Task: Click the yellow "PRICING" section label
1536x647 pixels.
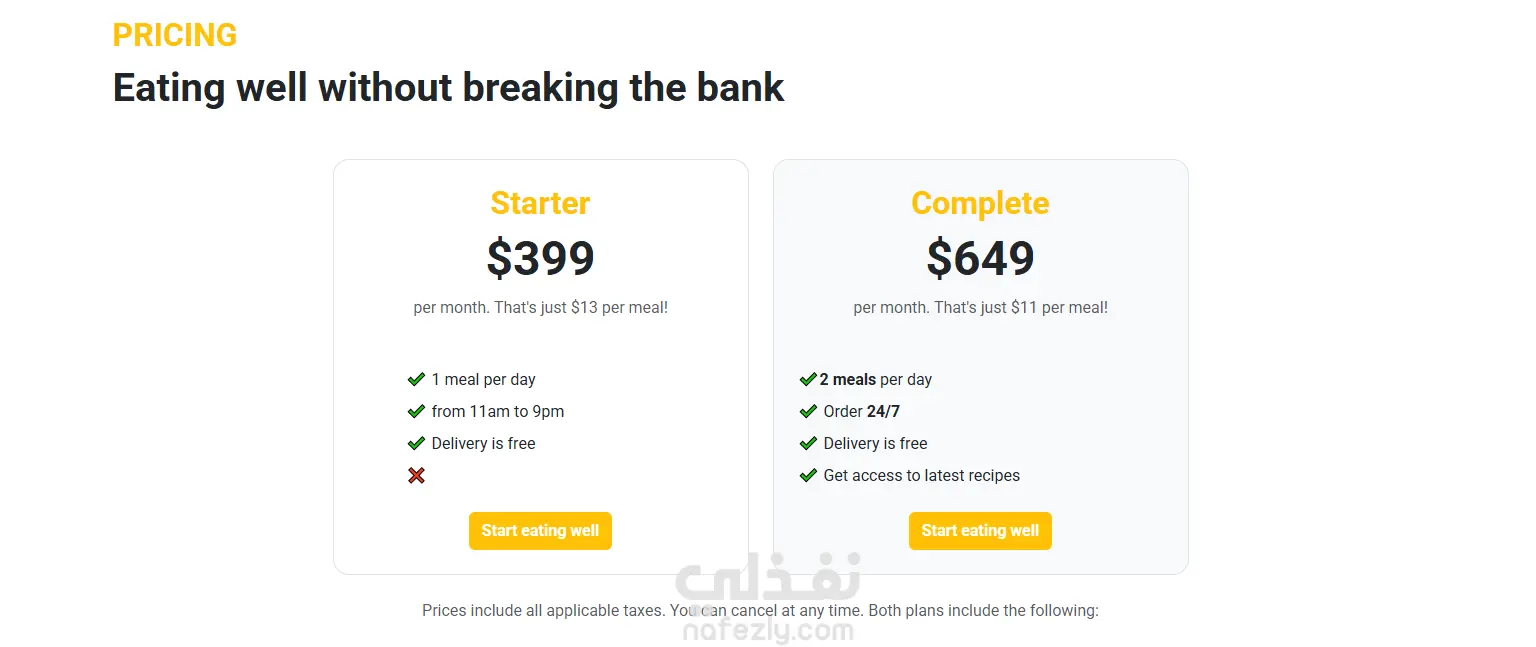Action: click(175, 35)
